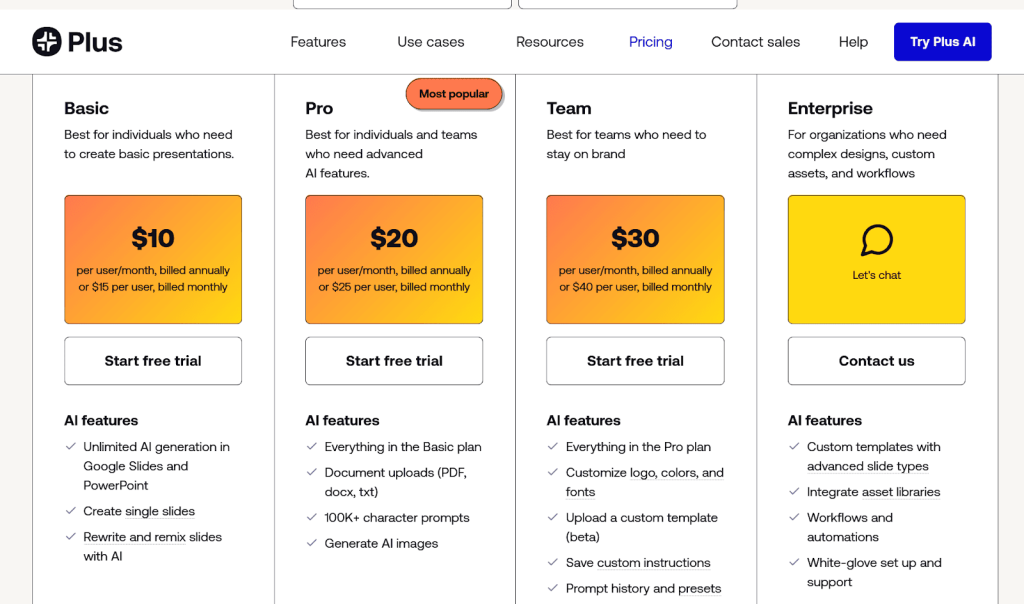Start free trial for Basic plan
This screenshot has width=1024, height=604.
[x=153, y=361]
